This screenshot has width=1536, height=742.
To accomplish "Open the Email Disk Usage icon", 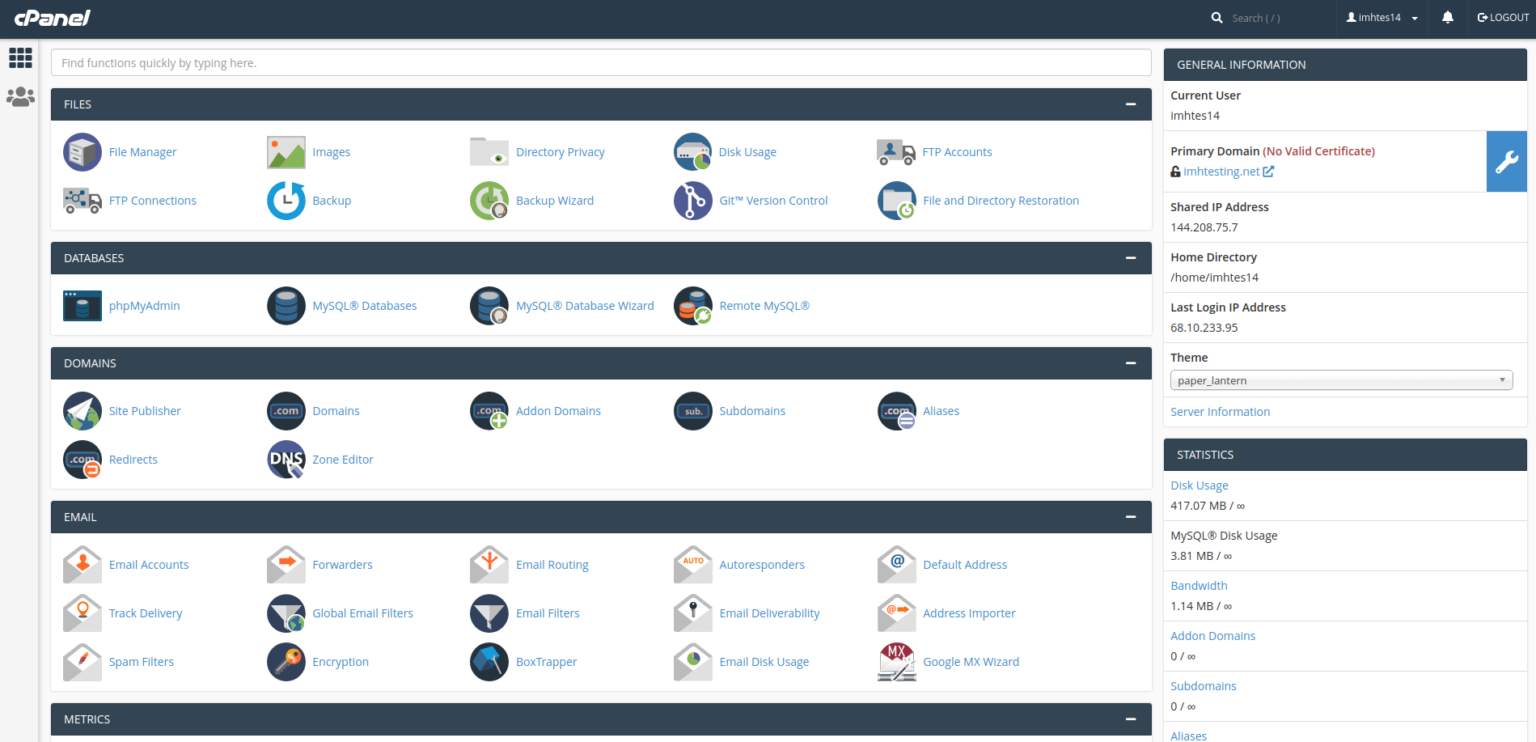I will coord(693,662).
